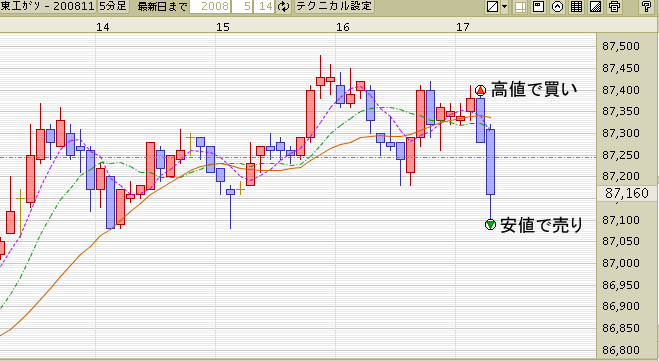The image size is (659, 361).
Task: Click the month field showing 5
Action: click(x=242, y=6)
